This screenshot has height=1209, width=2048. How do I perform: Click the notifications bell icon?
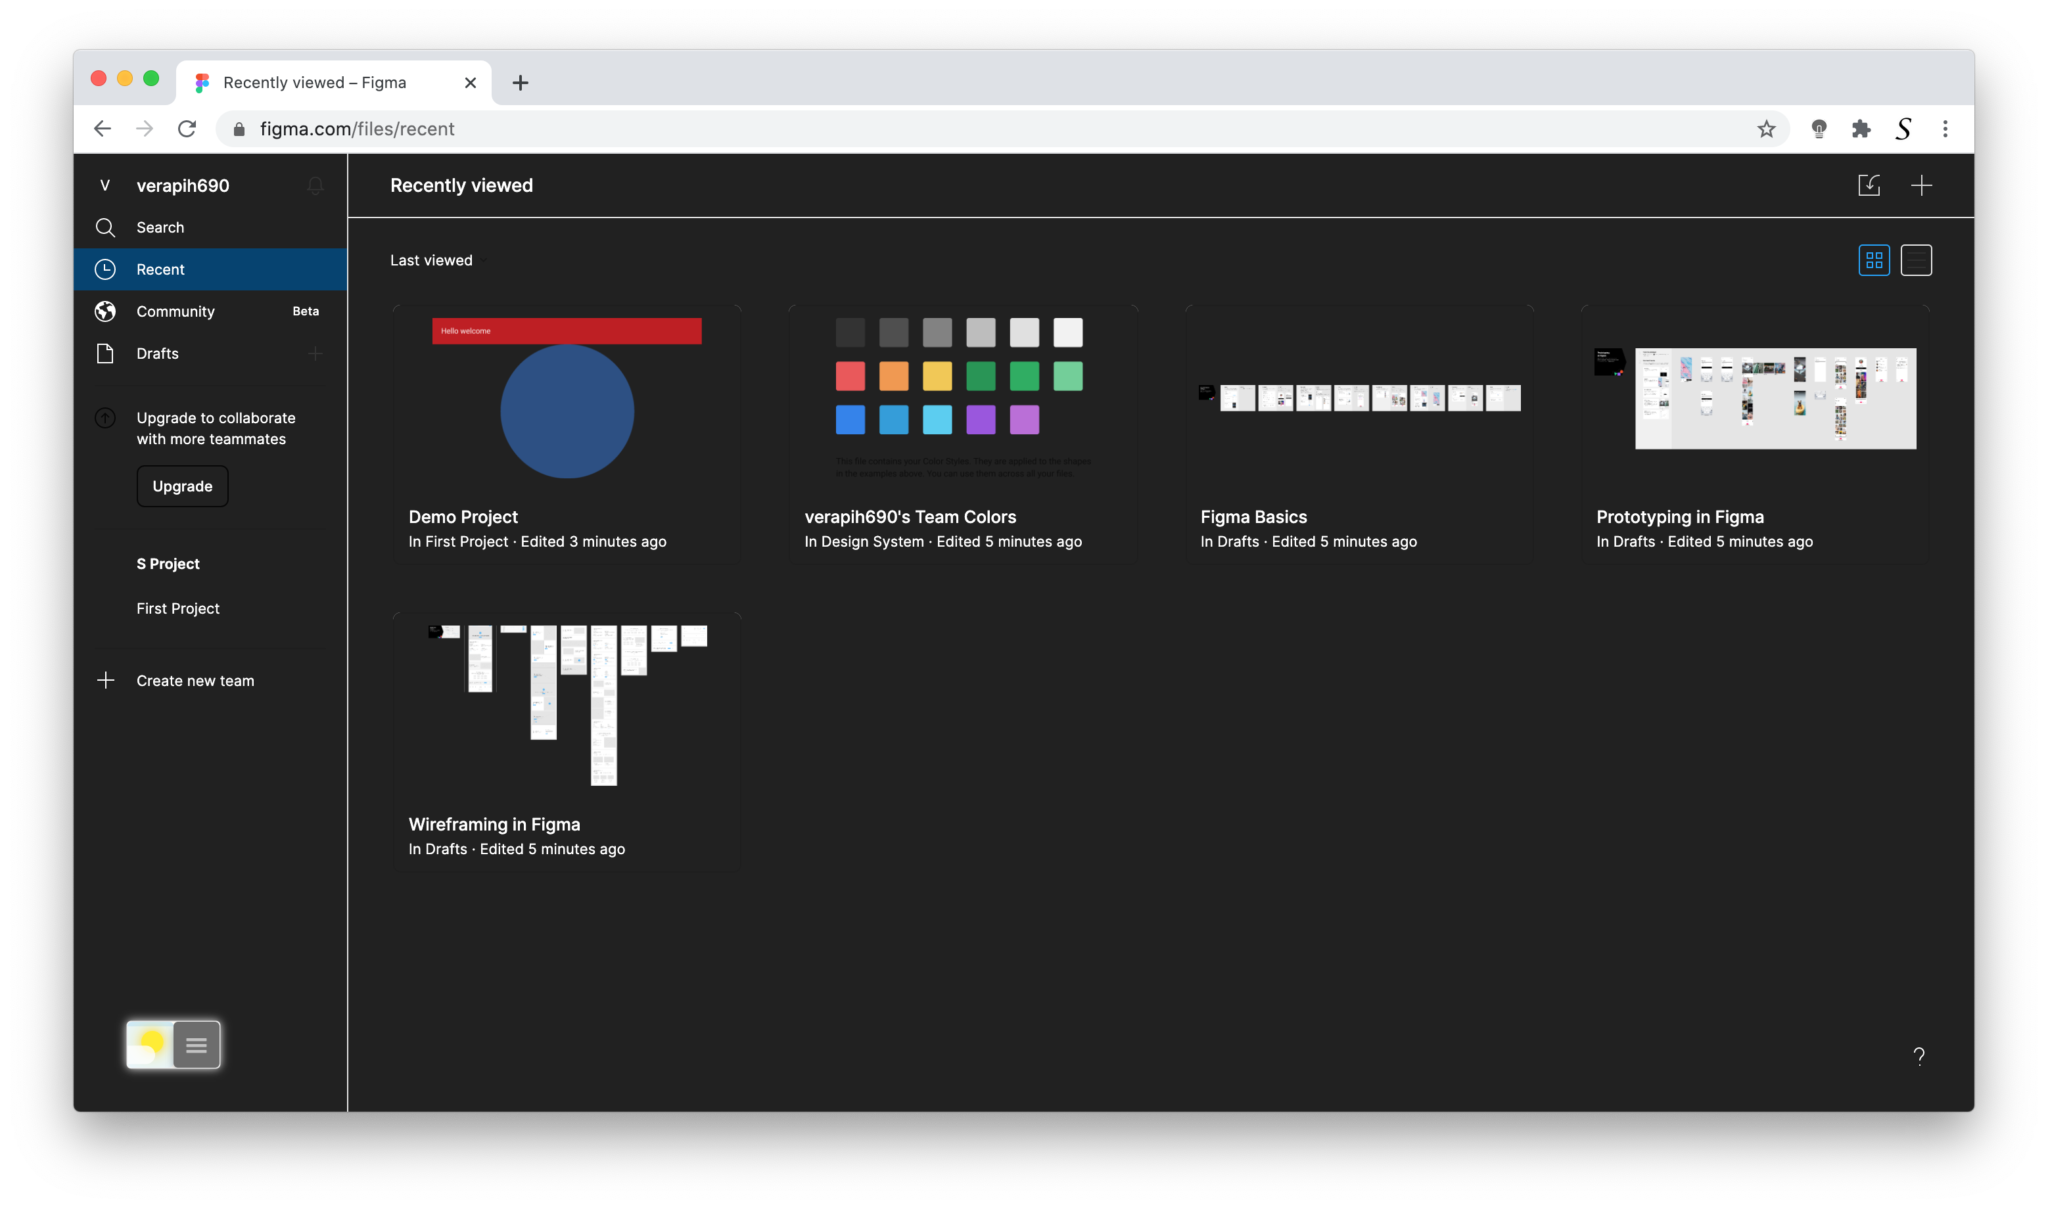click(x=315, y=185)
